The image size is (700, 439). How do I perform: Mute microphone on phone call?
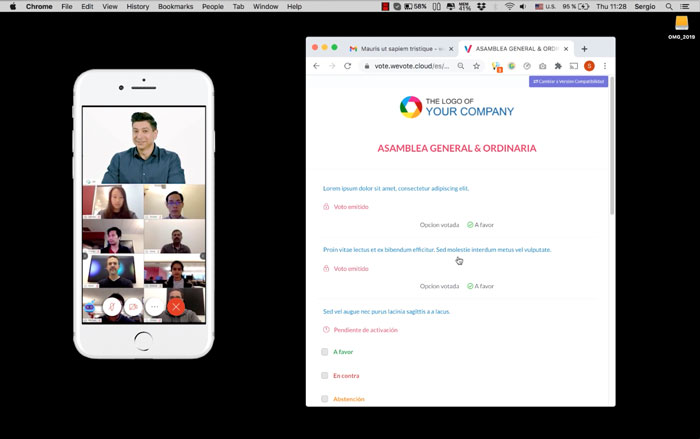click(x=112, y=307)
